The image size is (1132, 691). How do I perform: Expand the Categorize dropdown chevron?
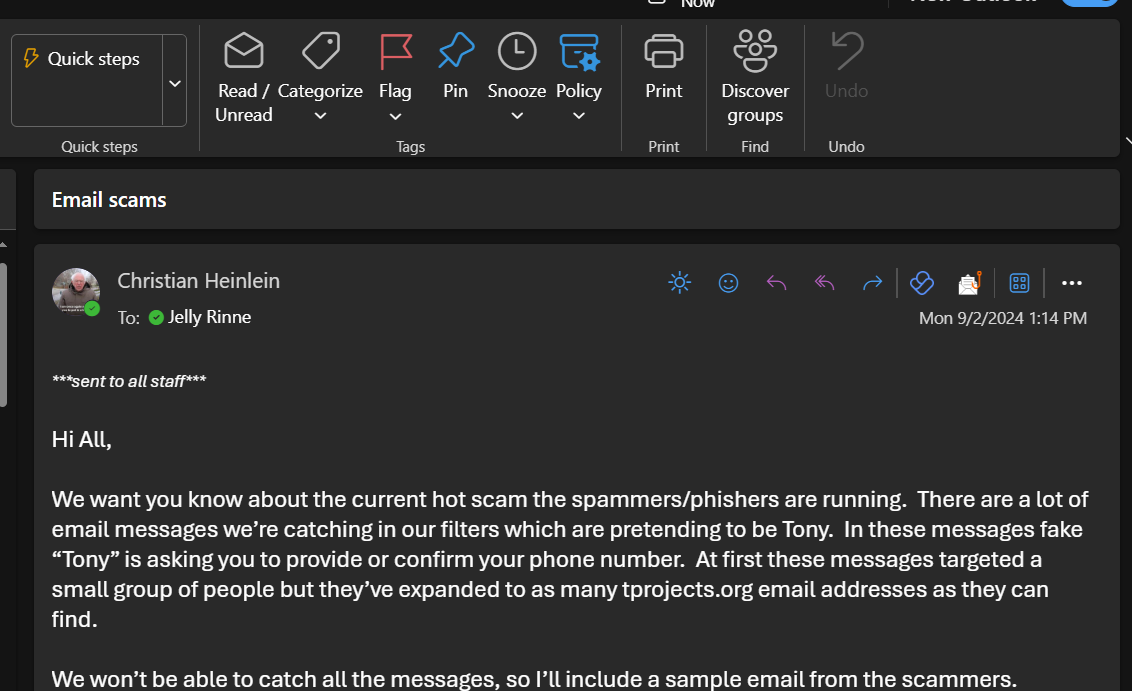321,116
